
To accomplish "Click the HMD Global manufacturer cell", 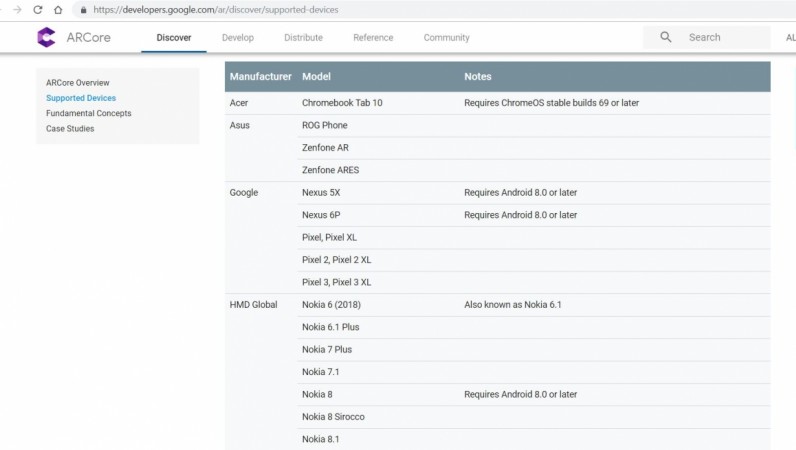I will pos(253,305).
